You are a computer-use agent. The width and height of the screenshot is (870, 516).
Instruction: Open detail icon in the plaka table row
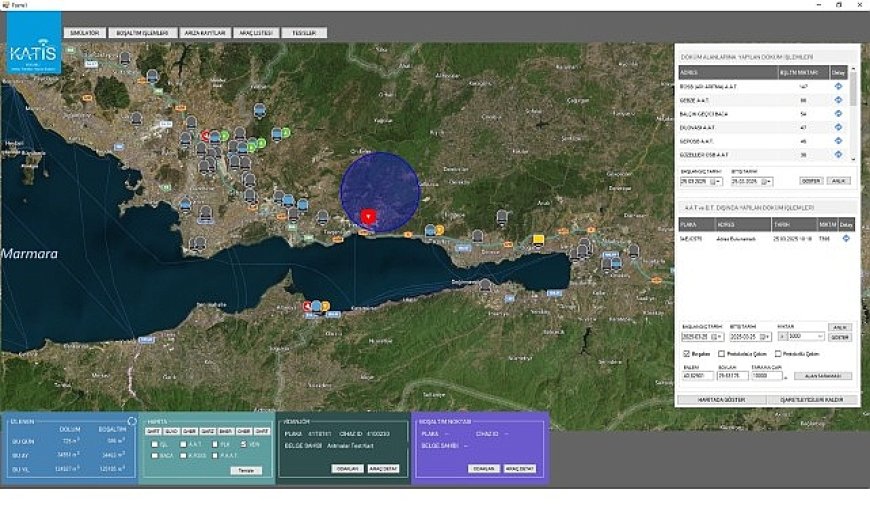846,238
